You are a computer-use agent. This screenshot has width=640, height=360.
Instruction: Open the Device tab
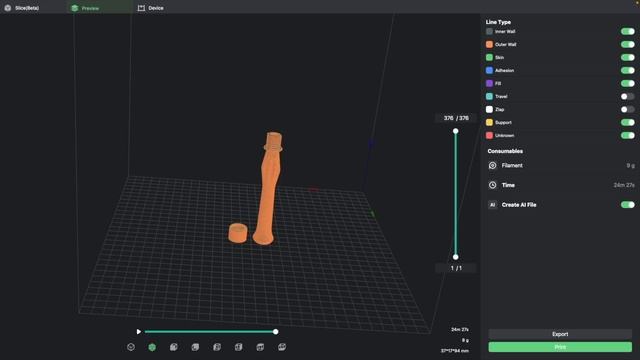click(x=151, y=8)
